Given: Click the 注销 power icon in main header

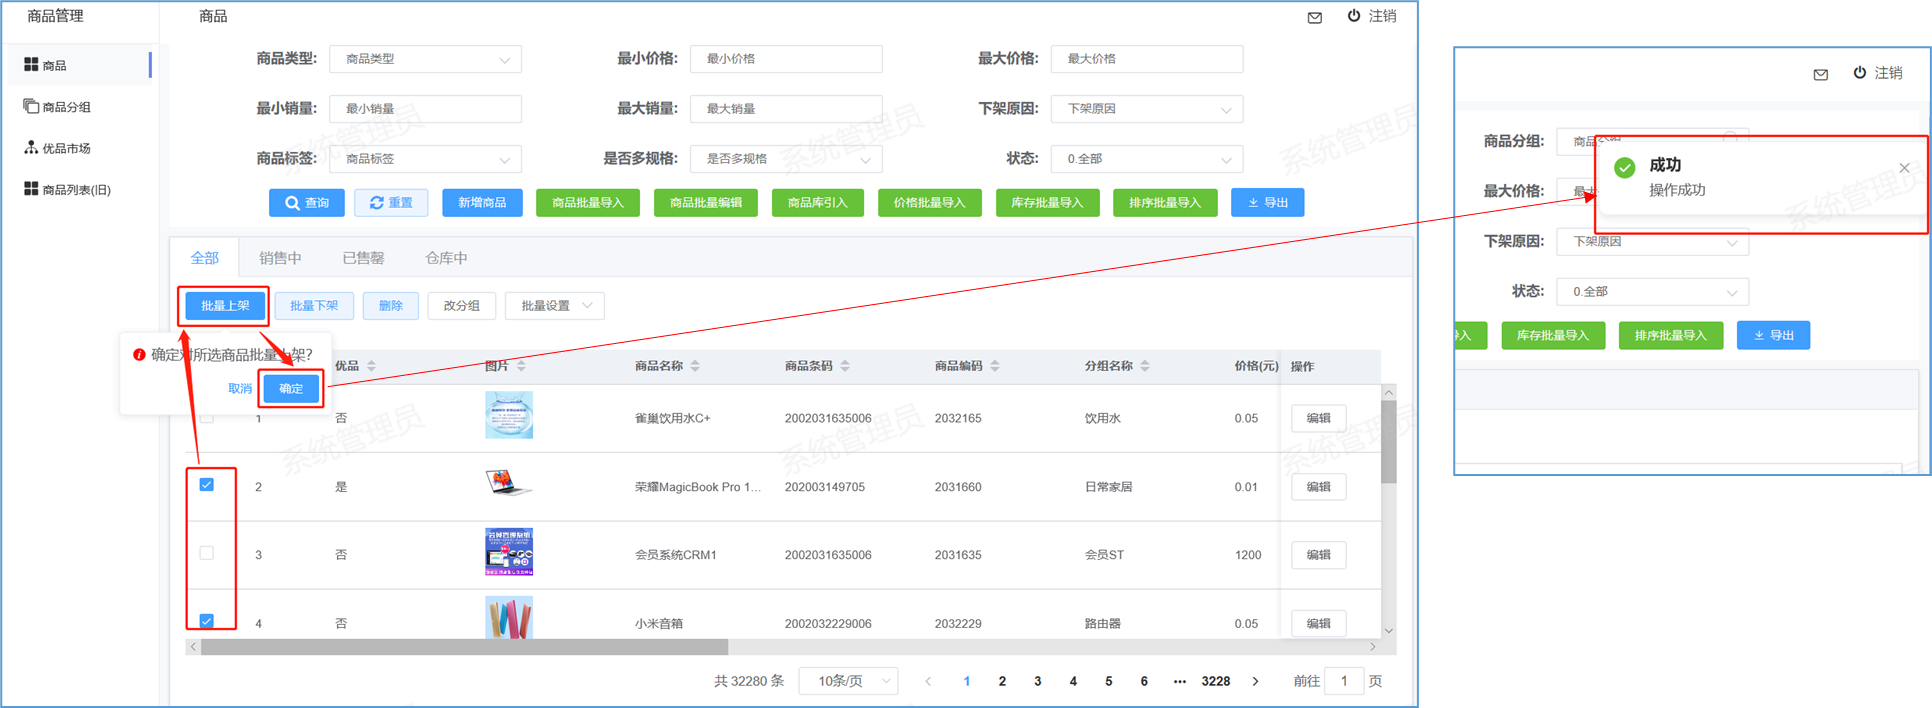Looking at the screenshot, I should (x=1353, y=16).
